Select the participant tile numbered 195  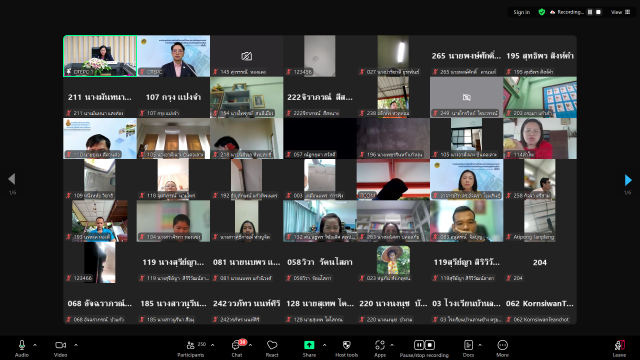[540, 56]
